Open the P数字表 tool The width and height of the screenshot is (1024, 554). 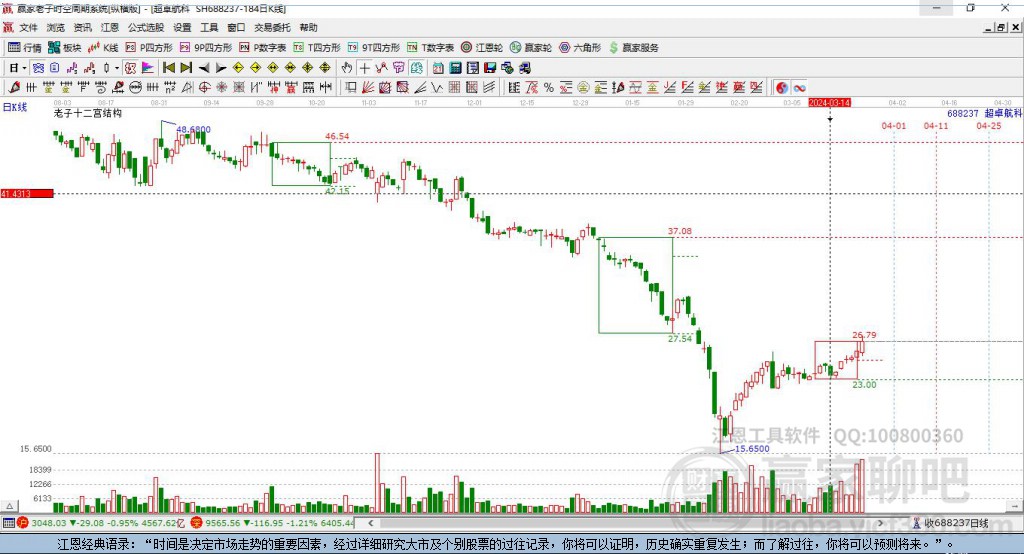click(263, 48)
